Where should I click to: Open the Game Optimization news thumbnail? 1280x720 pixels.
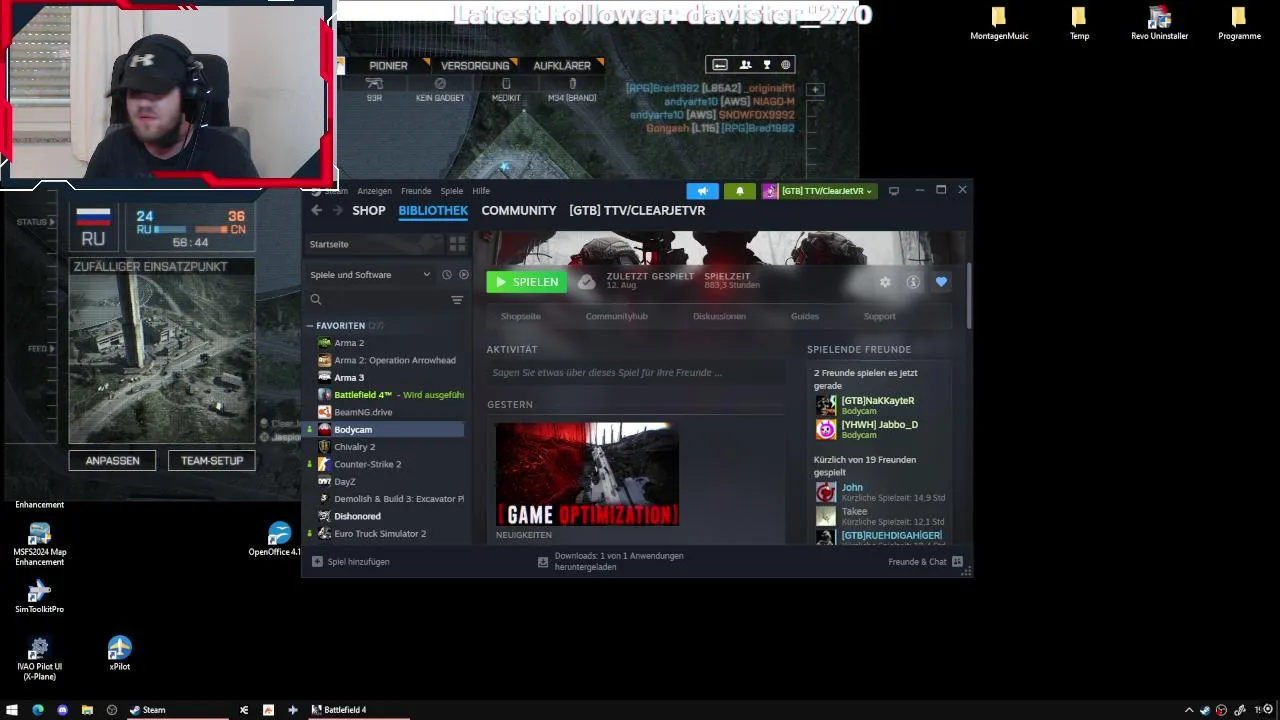pos(587,474)
